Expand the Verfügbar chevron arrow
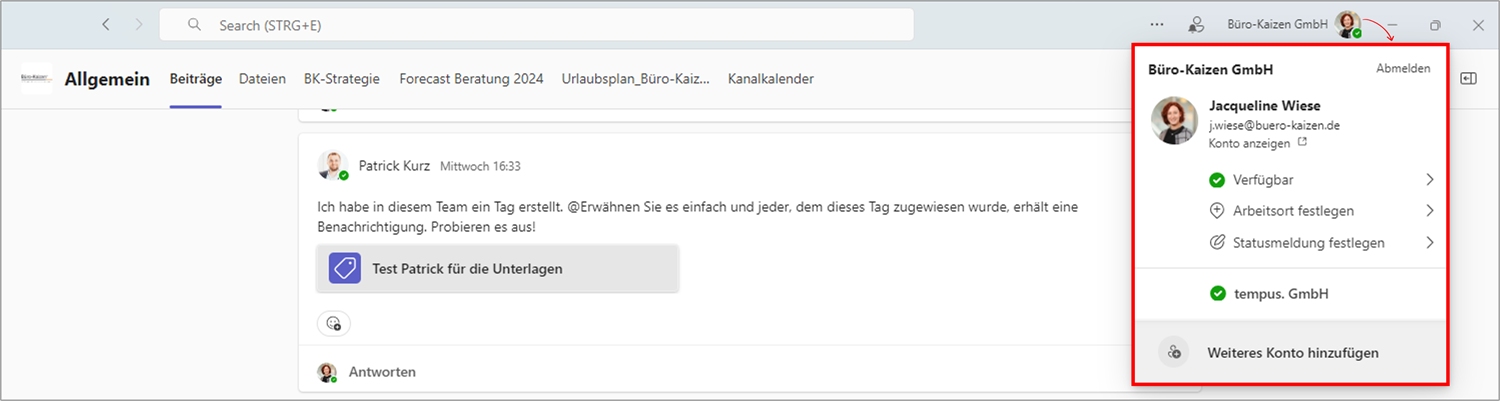Image resolution: width=1500 pixels, height=401 pixels. point(1430,180)
